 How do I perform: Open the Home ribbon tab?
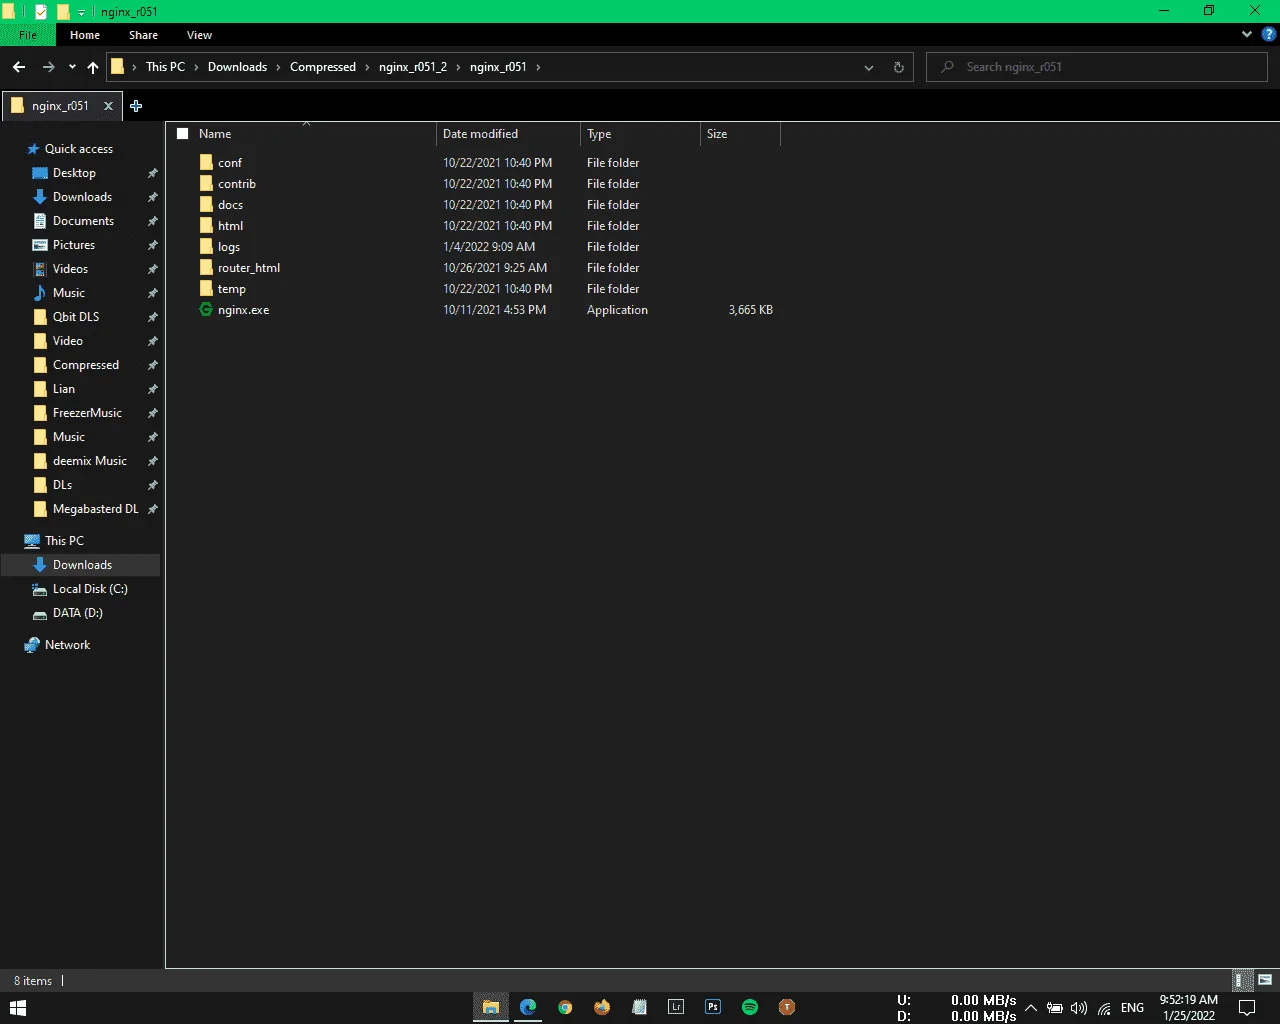click(x=85, y=35)
